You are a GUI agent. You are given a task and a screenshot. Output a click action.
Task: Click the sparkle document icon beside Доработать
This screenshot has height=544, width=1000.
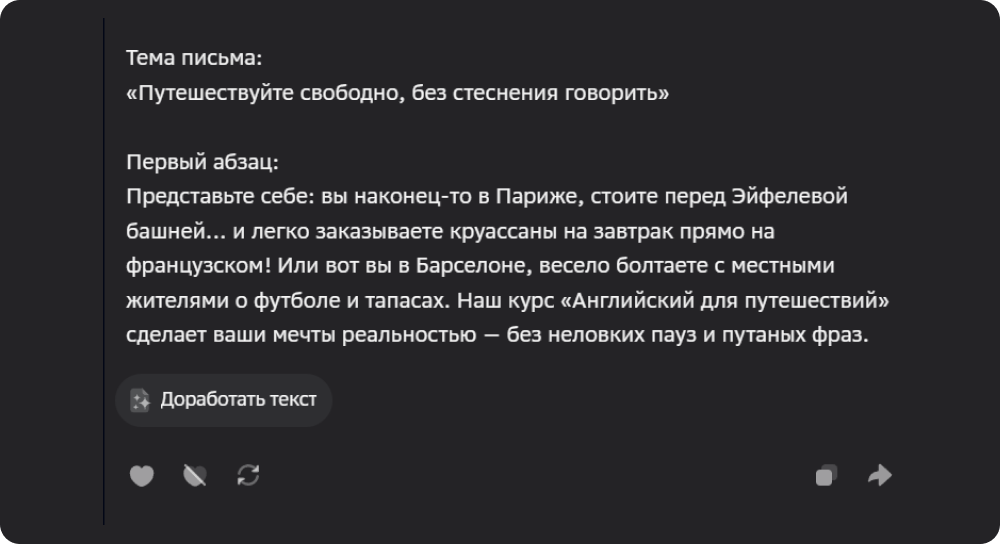(140, 400)
